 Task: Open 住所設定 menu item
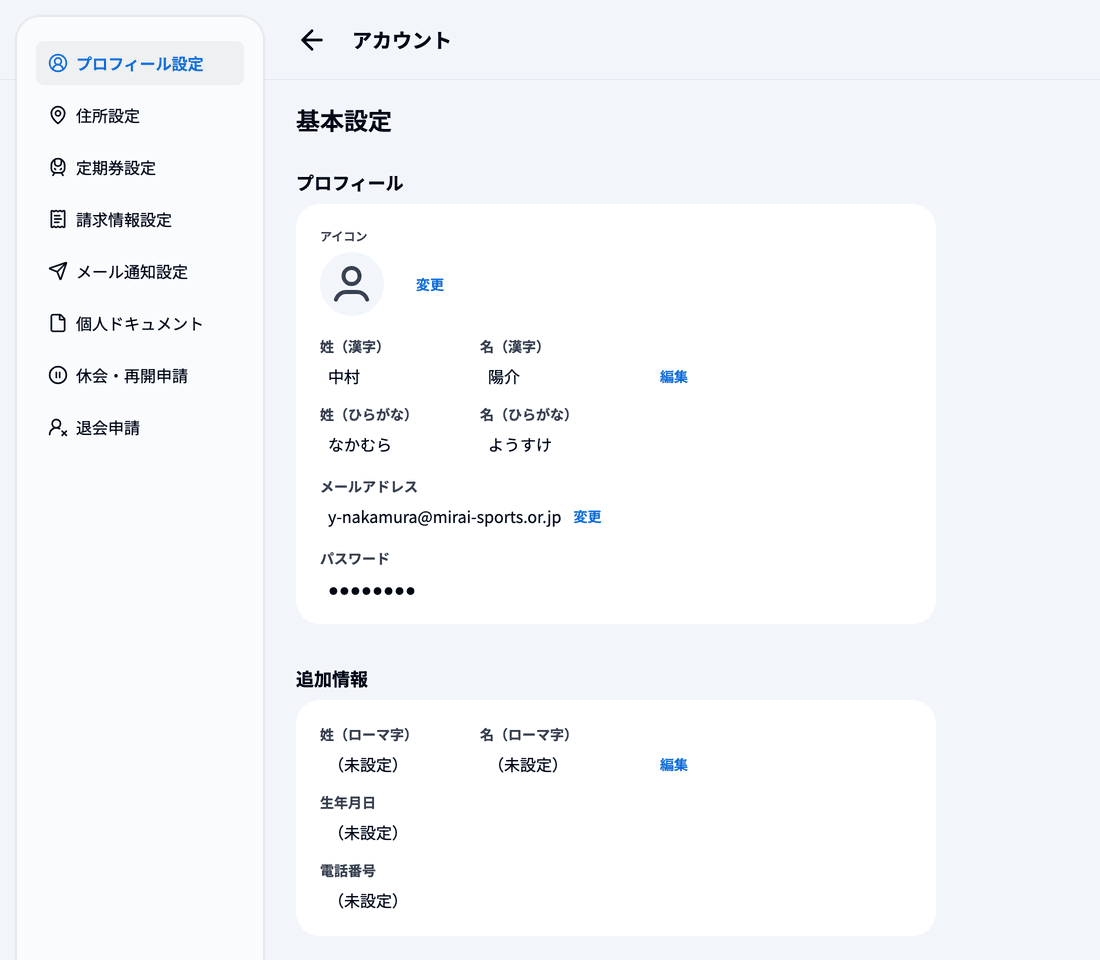coord(140,115)
